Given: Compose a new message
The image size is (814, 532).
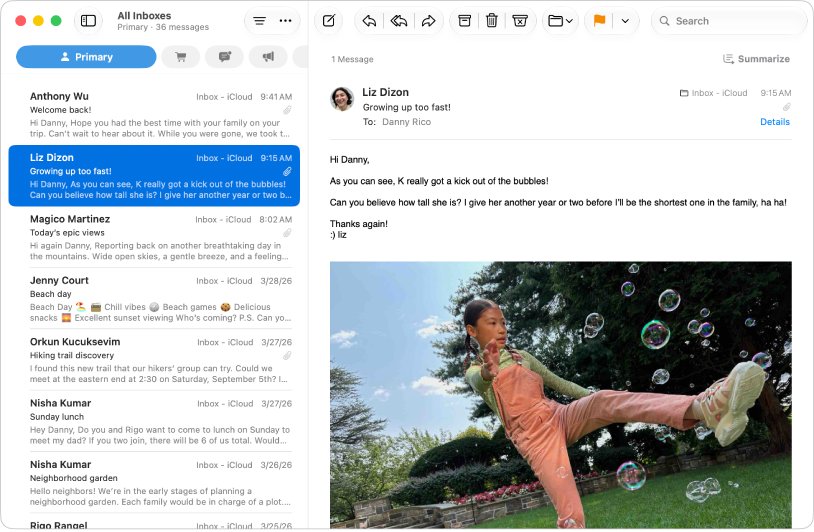Looking at the screenshot, I should coord(329,21).
